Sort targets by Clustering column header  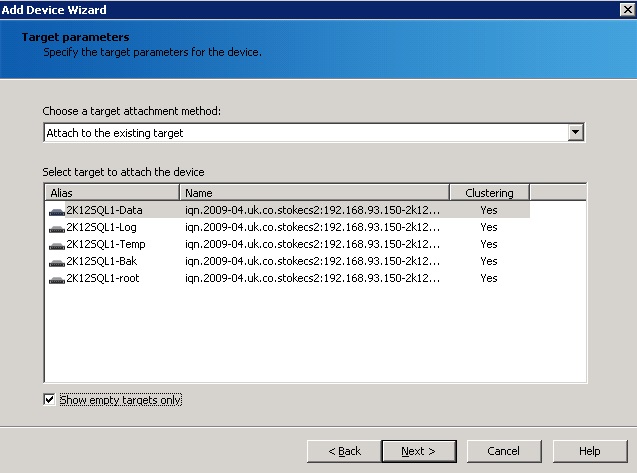pyautogui.click(x=490, y=193)
